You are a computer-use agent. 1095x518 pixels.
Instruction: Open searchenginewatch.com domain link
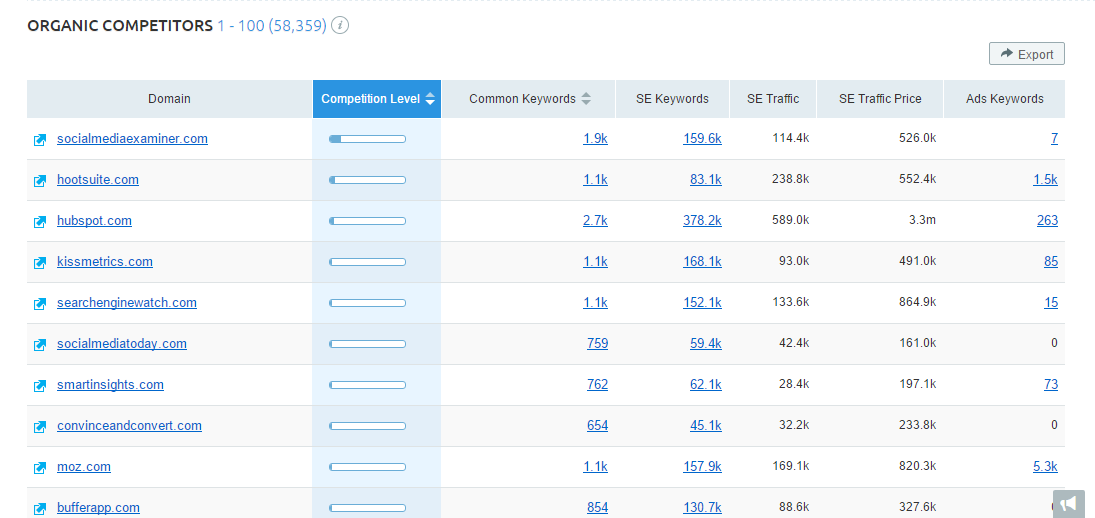point(127,302)
